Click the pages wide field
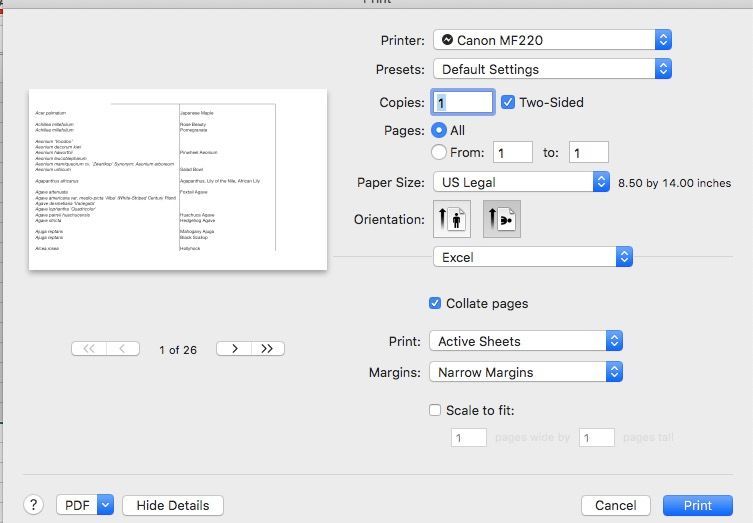Screen dimensions: 753x523 point(469,438)
